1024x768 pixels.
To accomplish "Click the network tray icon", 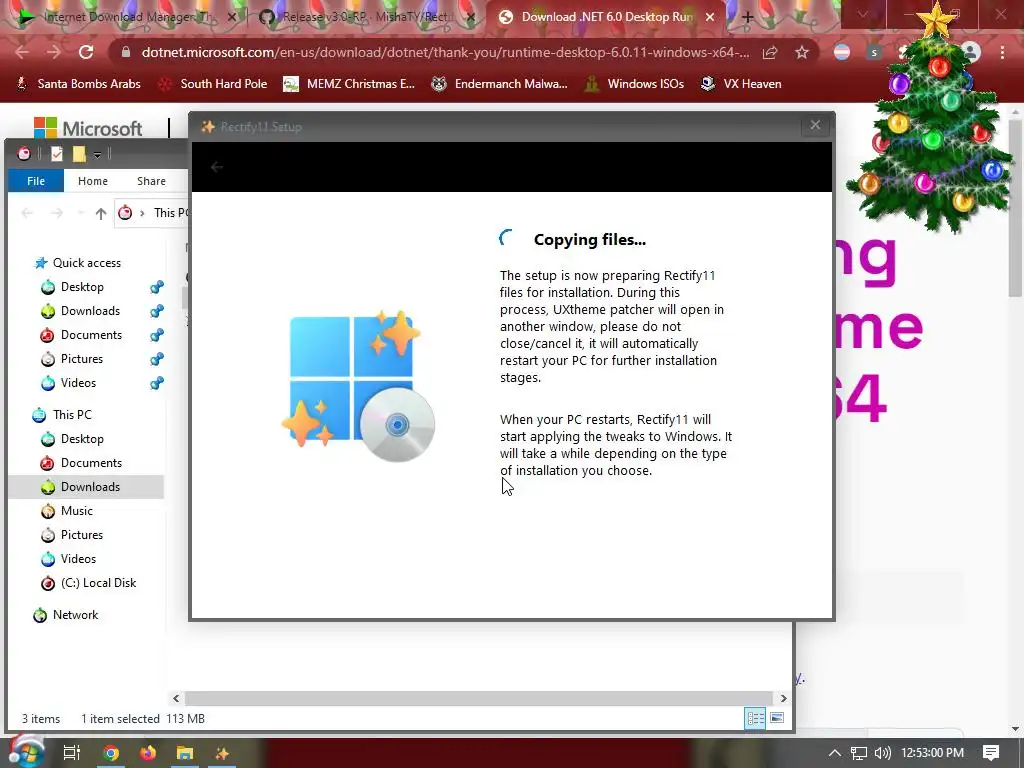I will [859, 753].
